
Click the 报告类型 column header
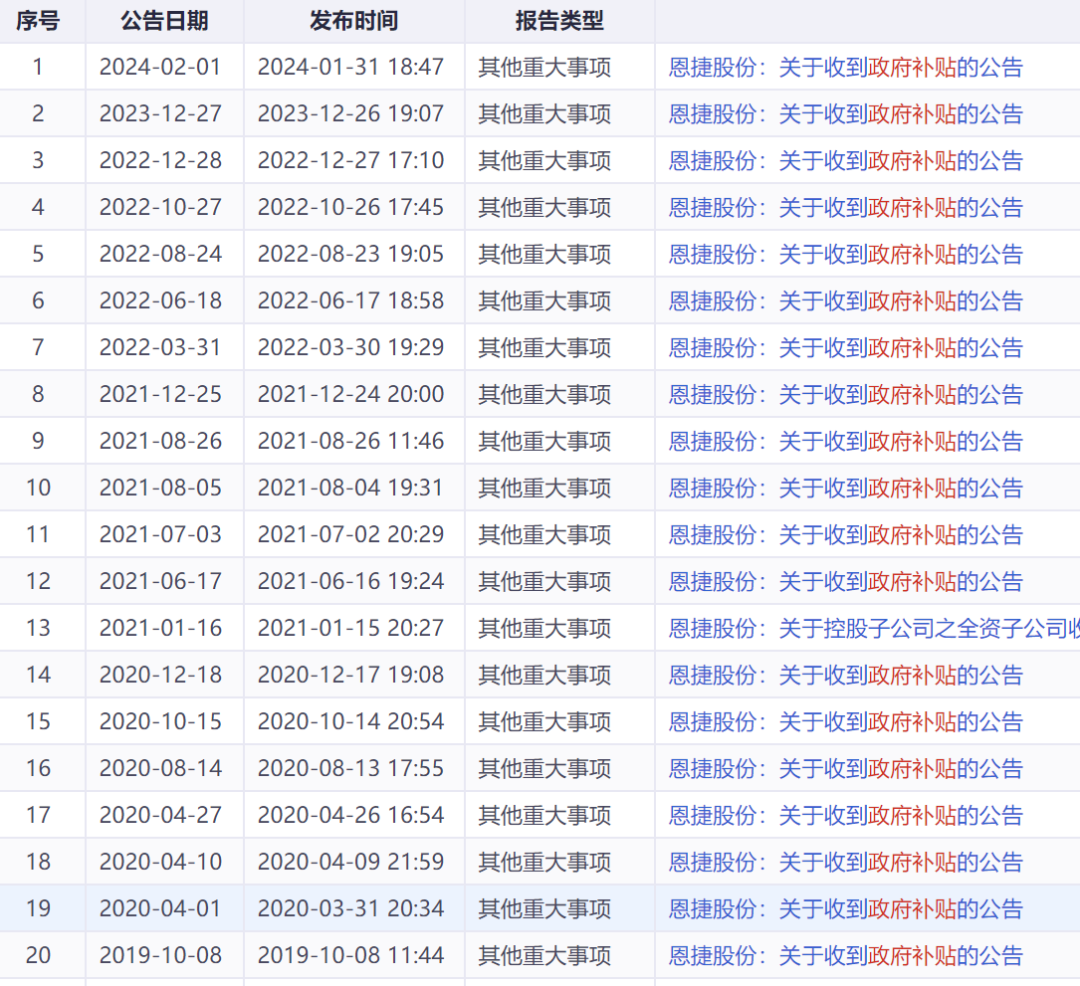click(x=559, y=21)
